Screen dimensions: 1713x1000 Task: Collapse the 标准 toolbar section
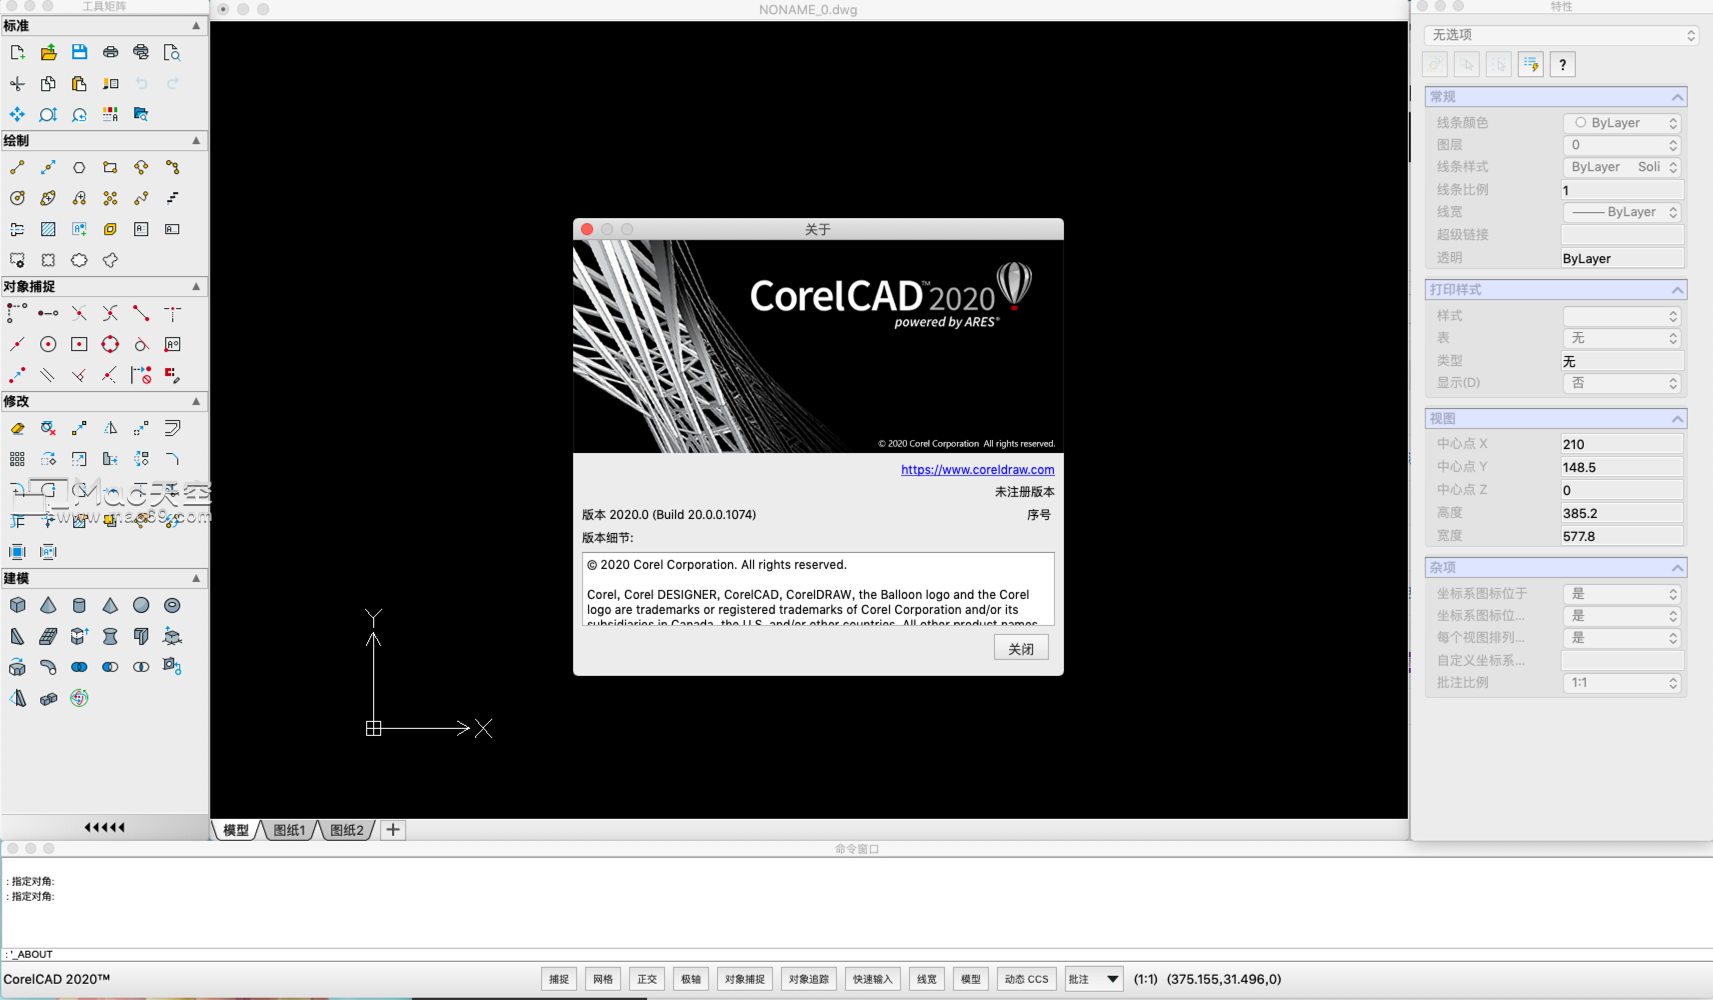(196, 26)
